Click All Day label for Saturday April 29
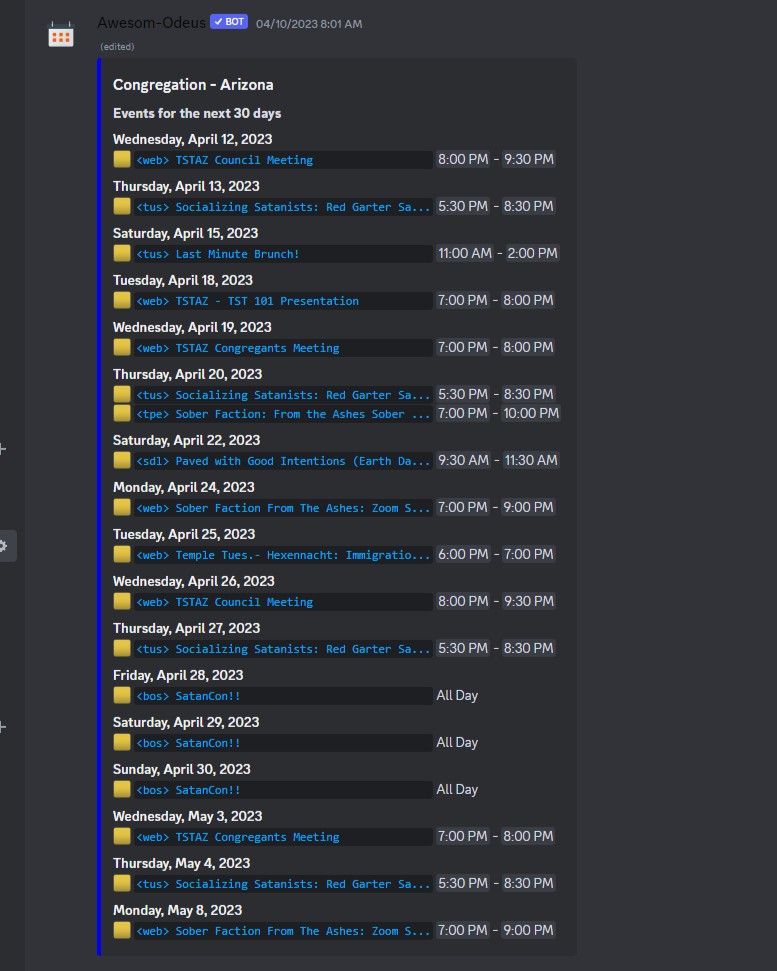 pyautogui.click(x=457, y=742)
